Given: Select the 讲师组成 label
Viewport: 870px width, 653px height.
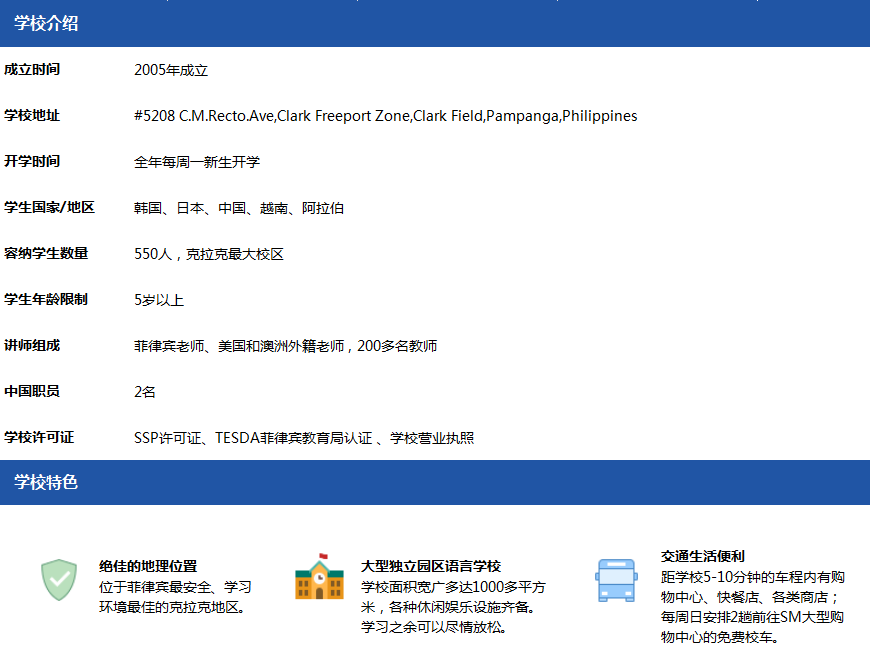Looking at the screenshot, I should (x=32, y=346).
